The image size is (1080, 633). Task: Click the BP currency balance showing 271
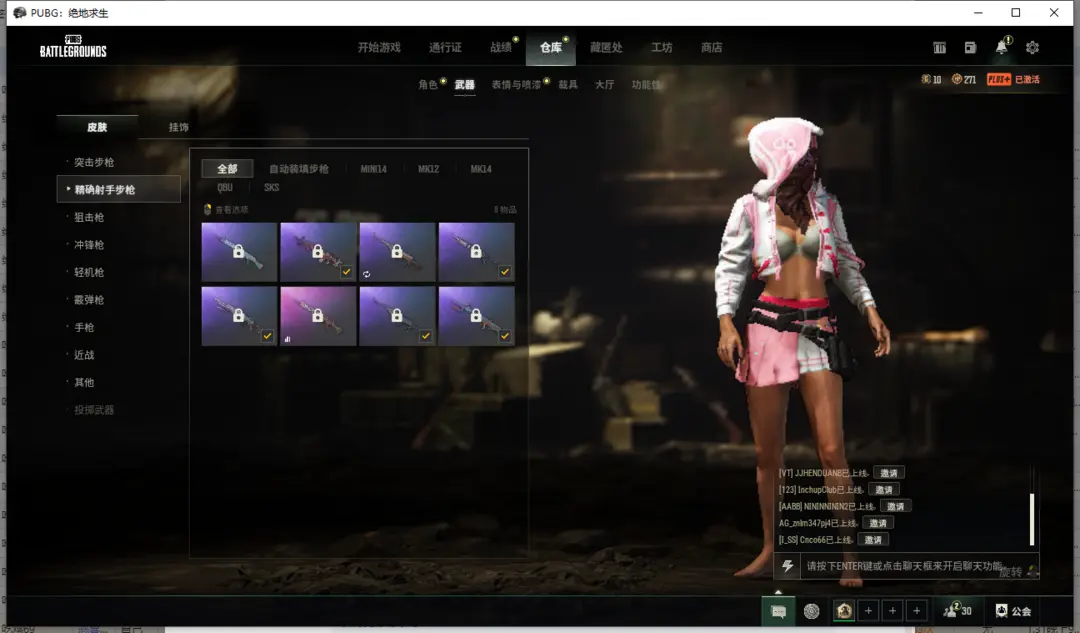[x=964, y=79]
